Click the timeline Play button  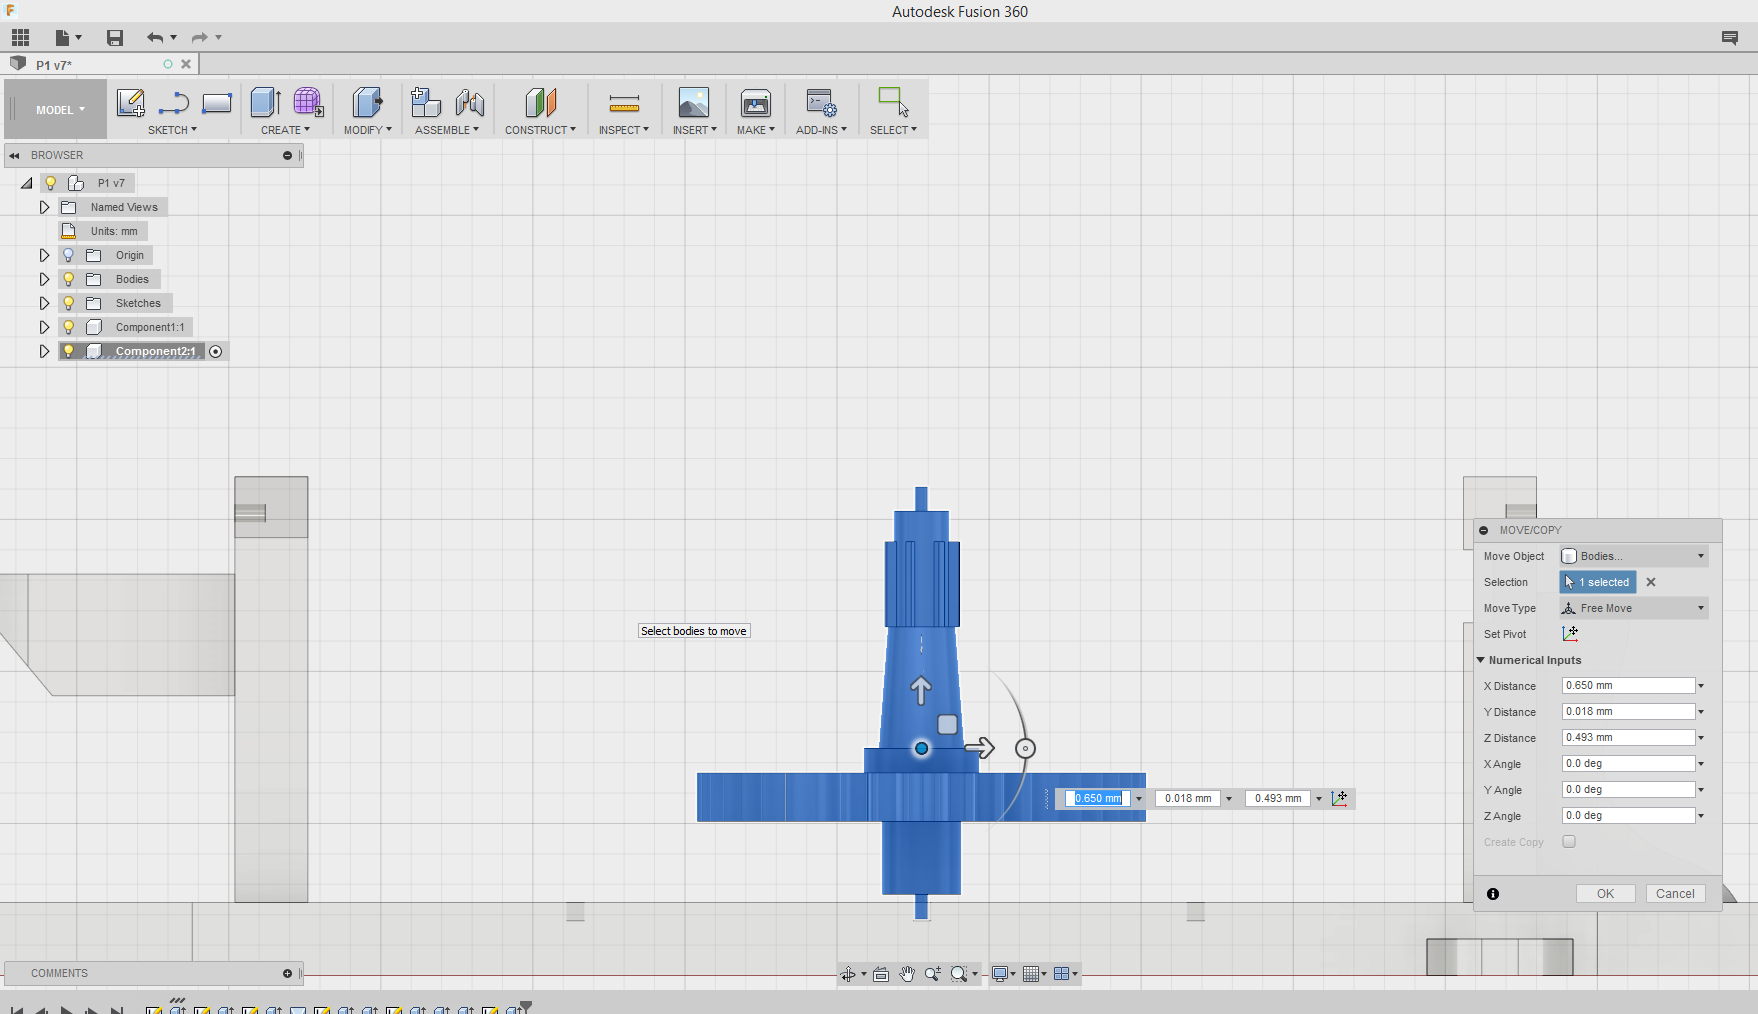(x=66, y=1009)
